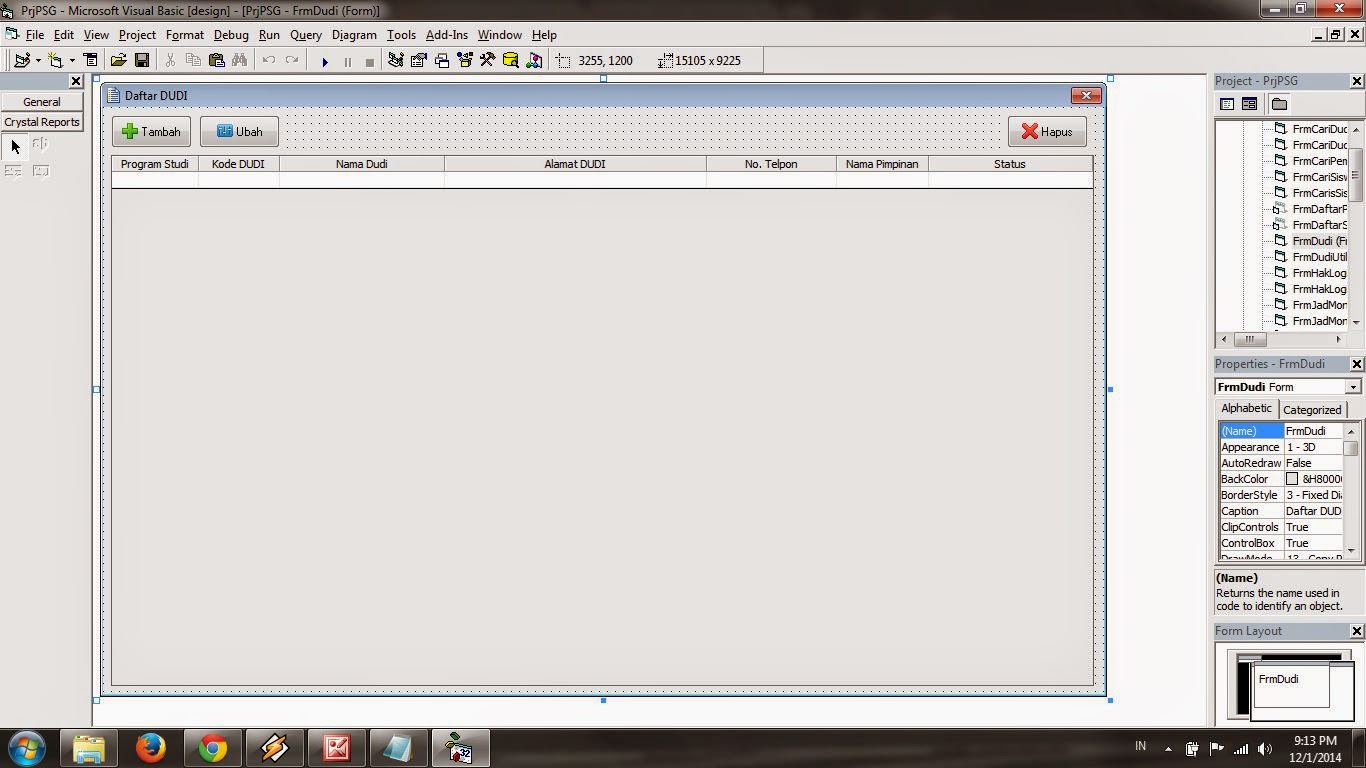
Task: Open the Menu Editor from toolbar
Action: tap(91, 60)
